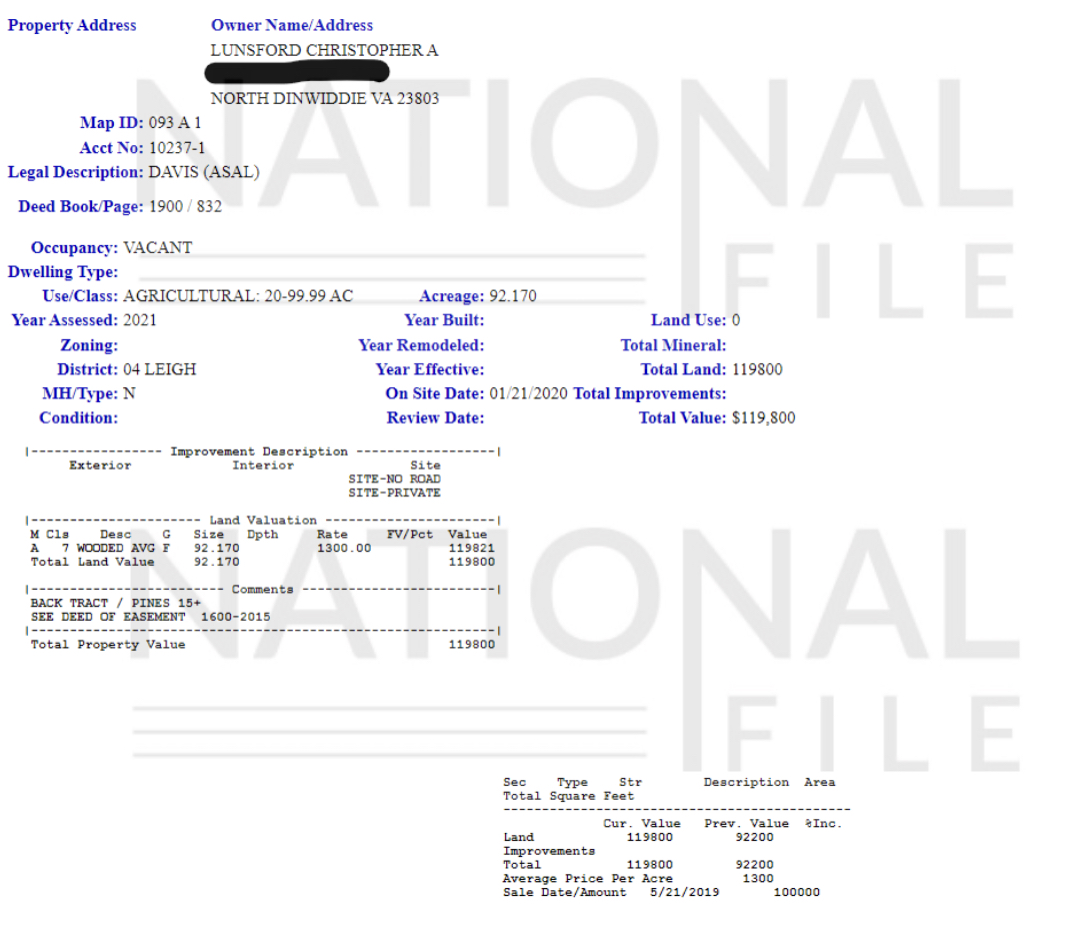Click the "Land Valuation" section header
This screenshot has height=933, width=1082.
(x=263, y=520)
